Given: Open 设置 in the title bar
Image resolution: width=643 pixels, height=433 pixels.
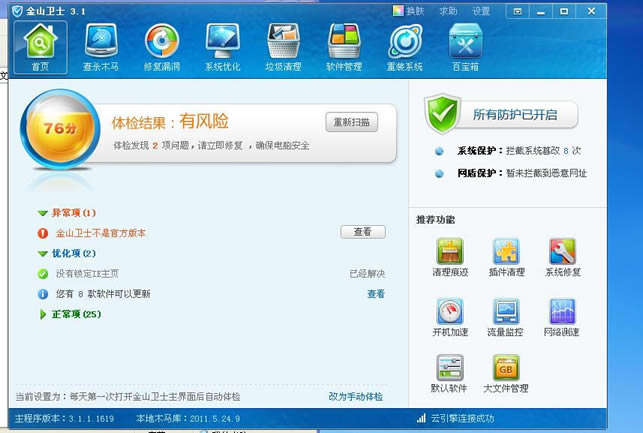Looking at the screenshot, I should pyautogui.click(x=481, y=11).
